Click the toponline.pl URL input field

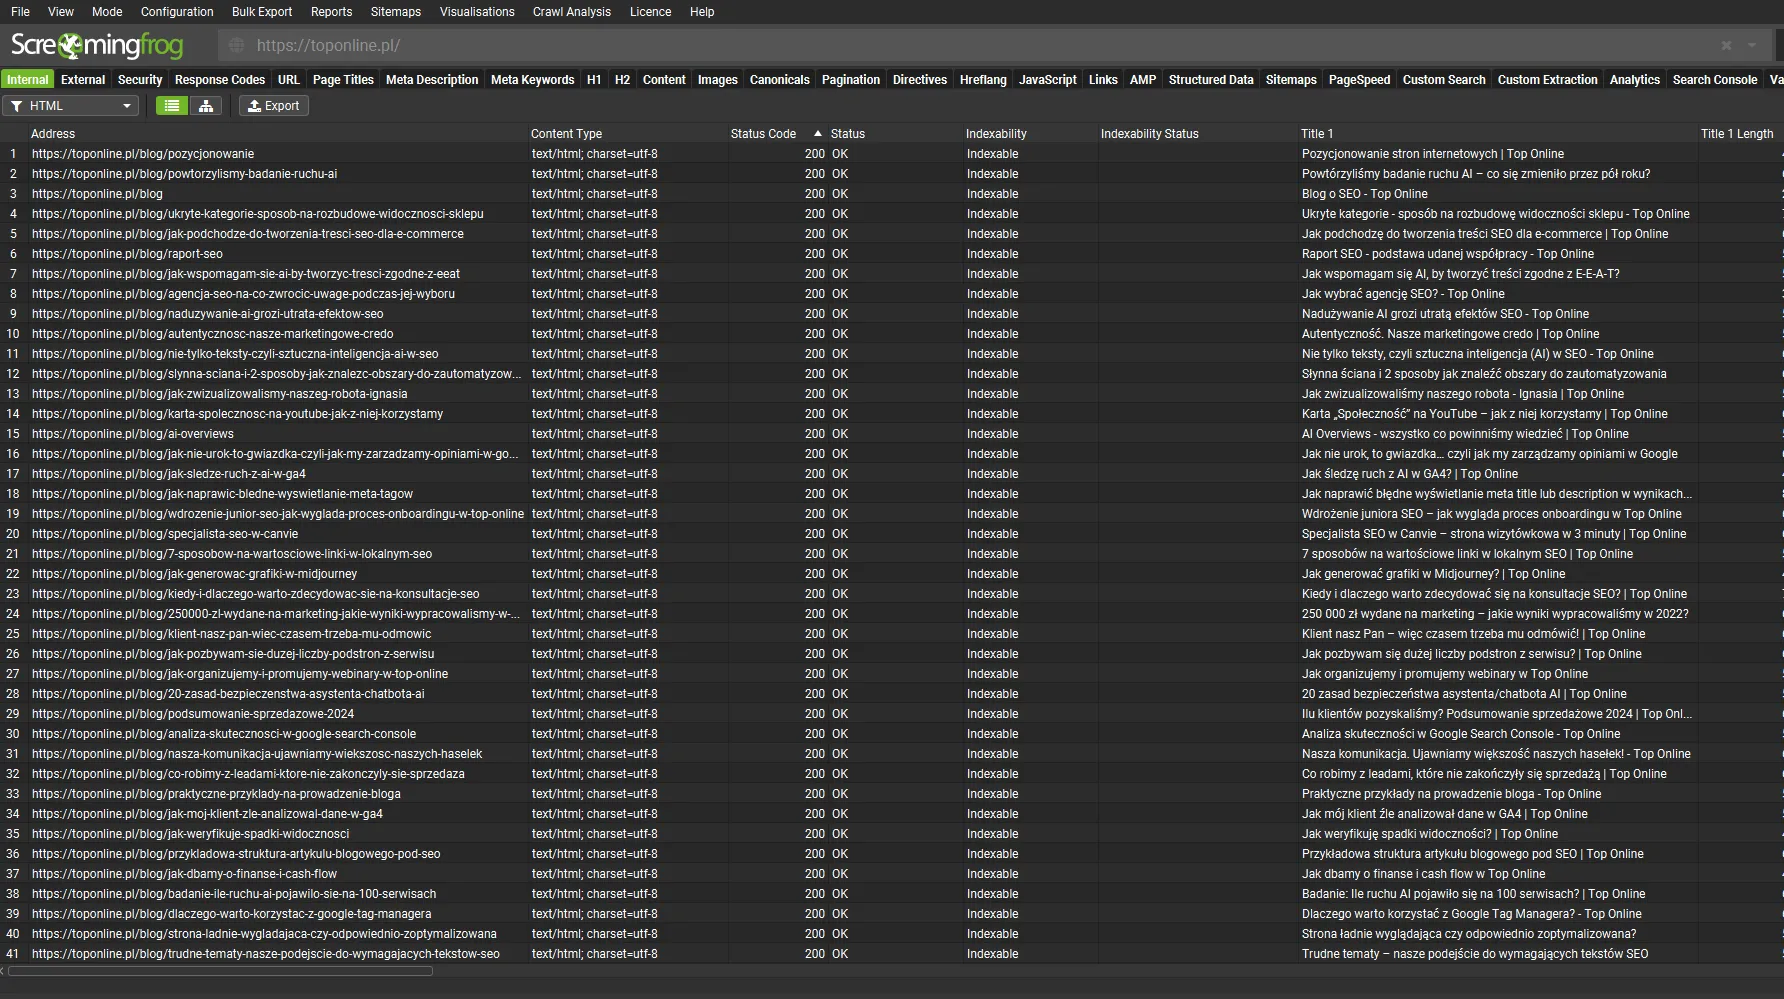pyautogui.click(x=900, y=46)
